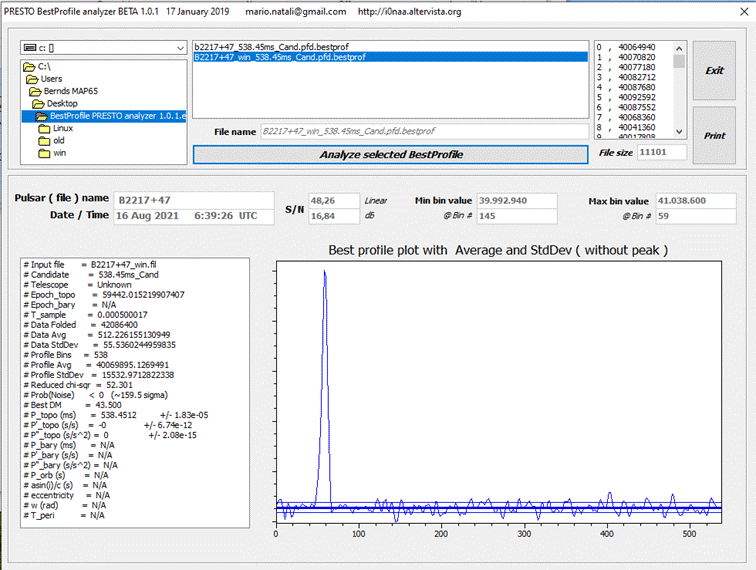The width and height of the screenshot is (756, 570).
Task: Click the pulse peak in profile plot
Action: point(324,273)
